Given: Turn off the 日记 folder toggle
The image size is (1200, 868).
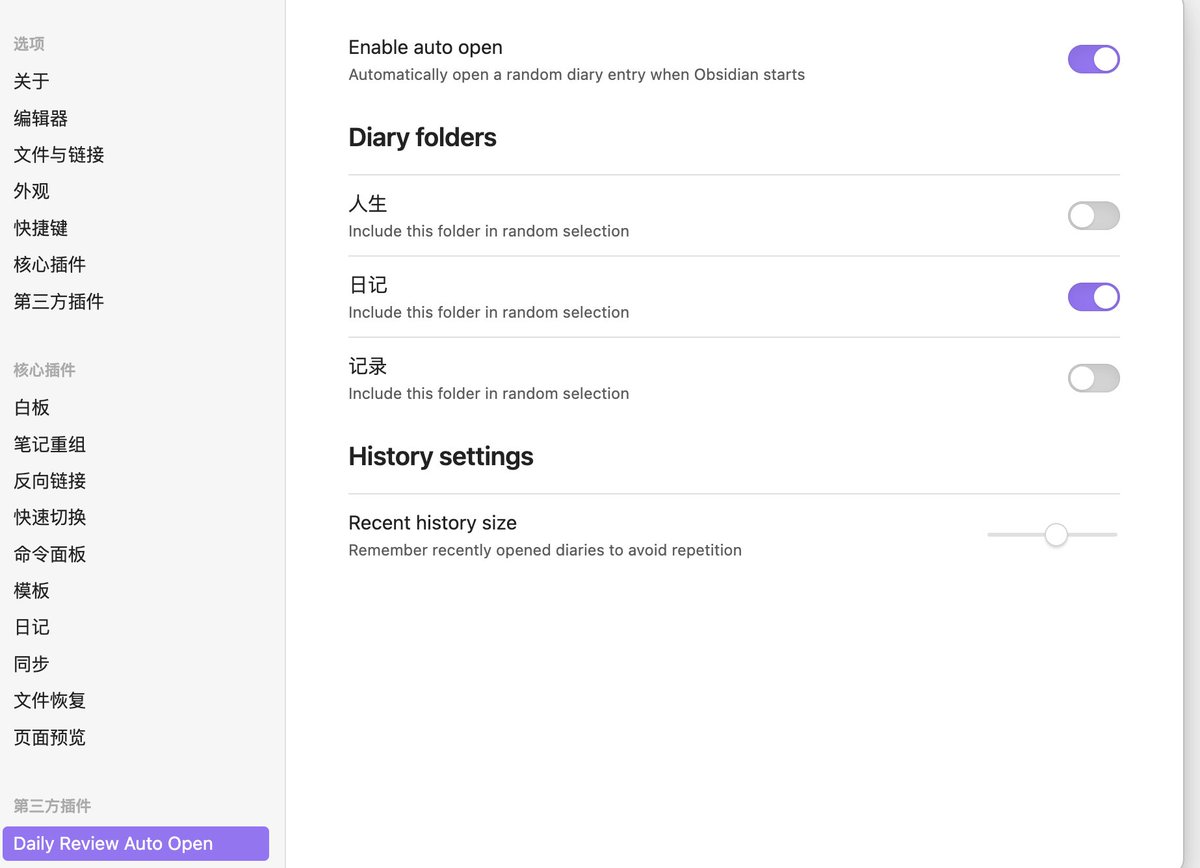Looking at the screenshot, I should 1093,297.
